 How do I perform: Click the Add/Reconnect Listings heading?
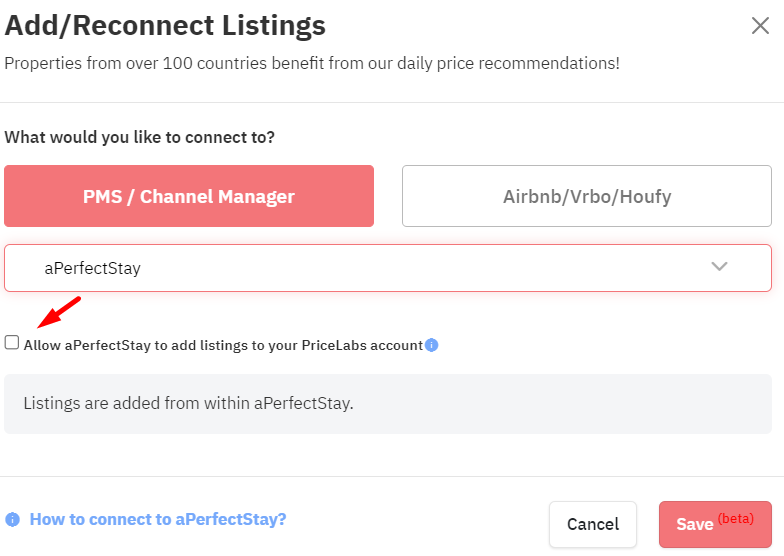click(165, 26)
